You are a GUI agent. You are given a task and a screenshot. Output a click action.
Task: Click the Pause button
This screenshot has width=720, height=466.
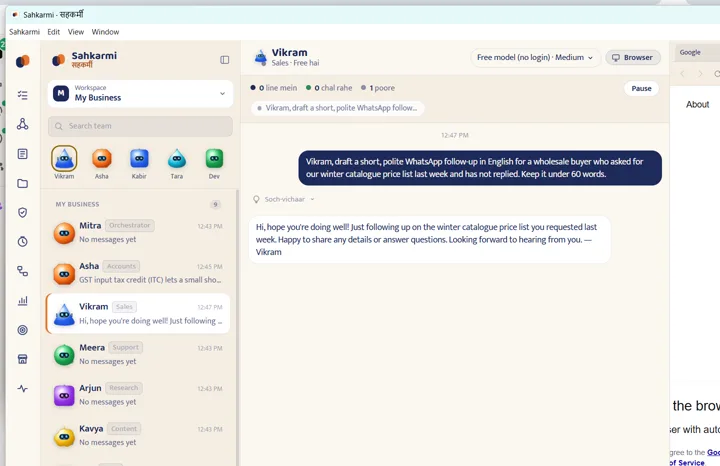pyautogui.click(x=641, y=88)
